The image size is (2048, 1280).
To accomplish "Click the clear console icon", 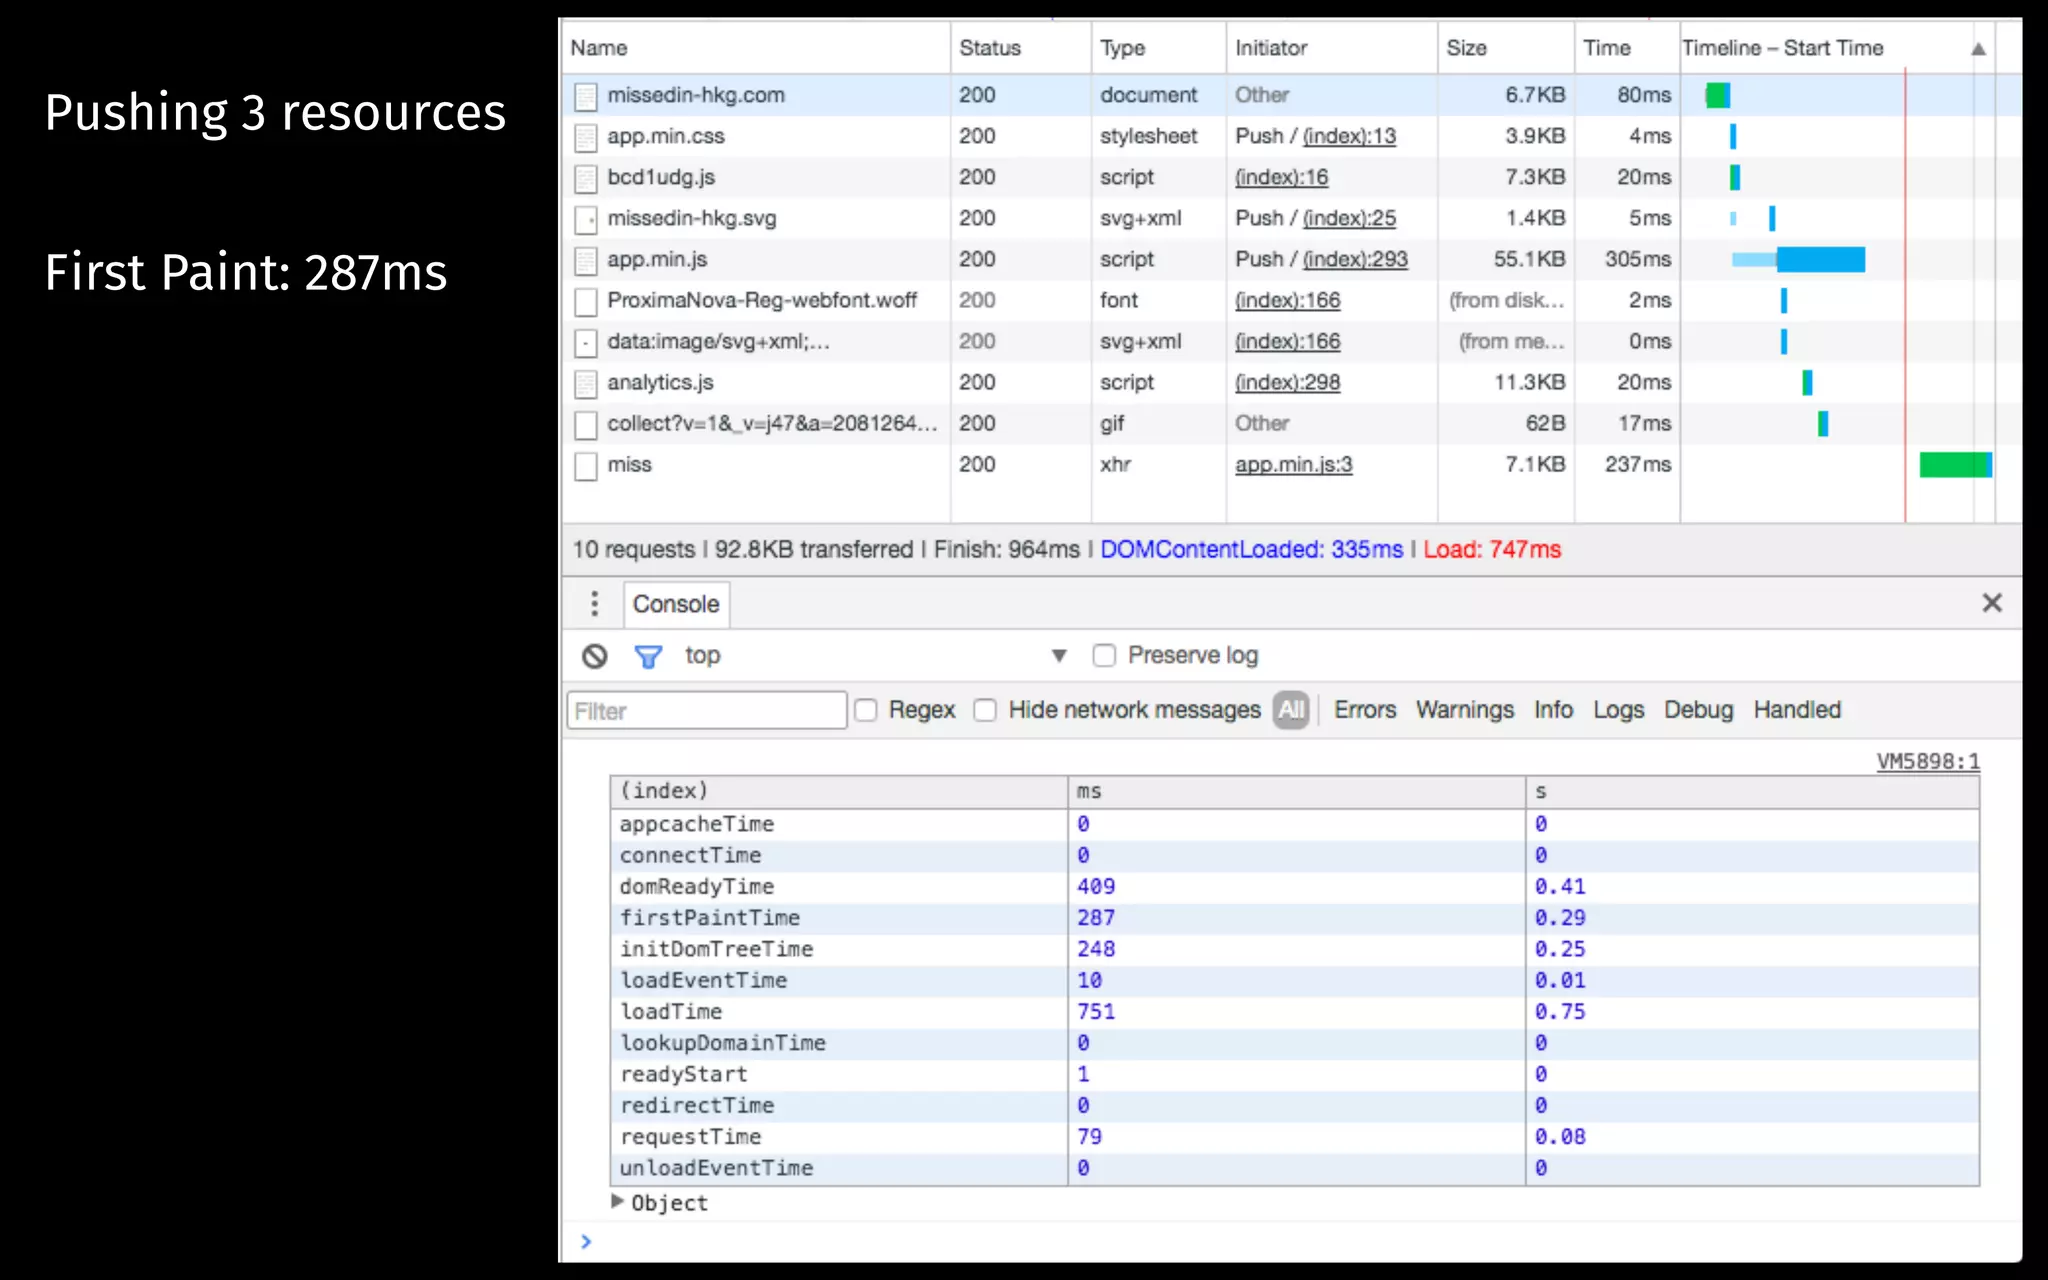I will [x=595, y=656].
